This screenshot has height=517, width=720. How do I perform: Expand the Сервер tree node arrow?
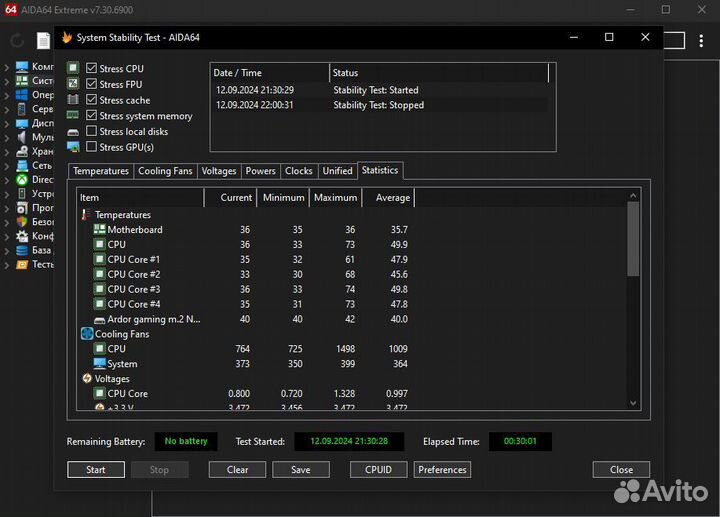6,109
